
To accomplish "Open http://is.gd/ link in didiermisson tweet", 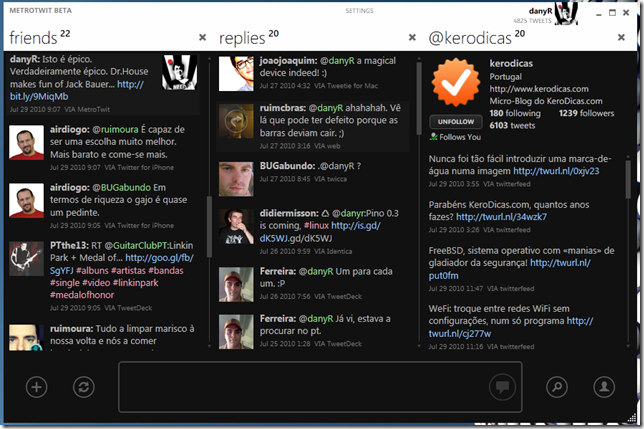I will (x=356, y=226).
